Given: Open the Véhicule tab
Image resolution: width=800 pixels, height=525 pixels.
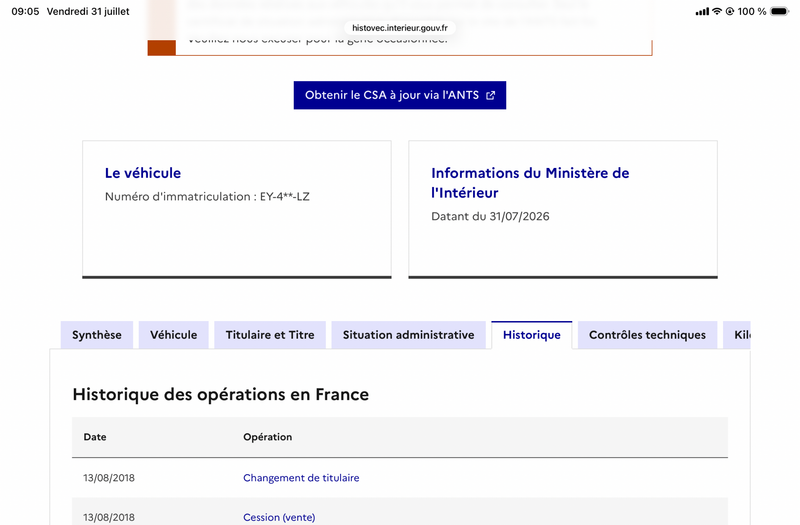Looking at the screenshot, I should pyautogui.click(x=173, y=335).
